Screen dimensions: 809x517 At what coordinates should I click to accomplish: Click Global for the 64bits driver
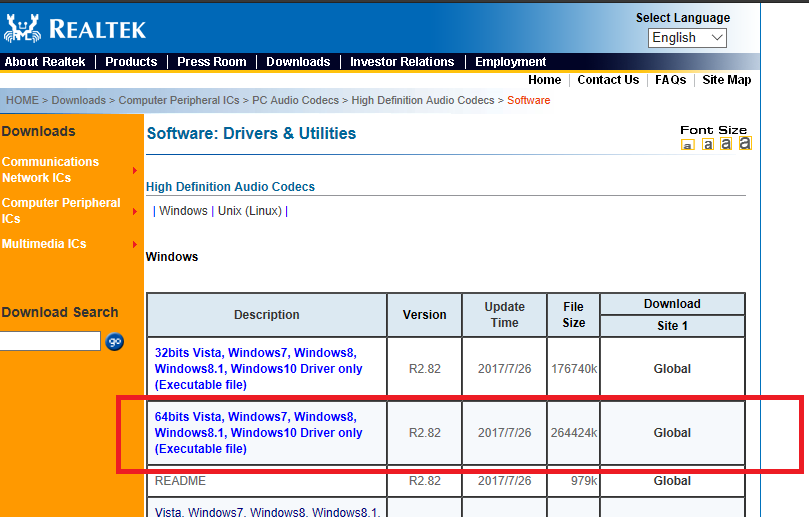coord(672,433)
